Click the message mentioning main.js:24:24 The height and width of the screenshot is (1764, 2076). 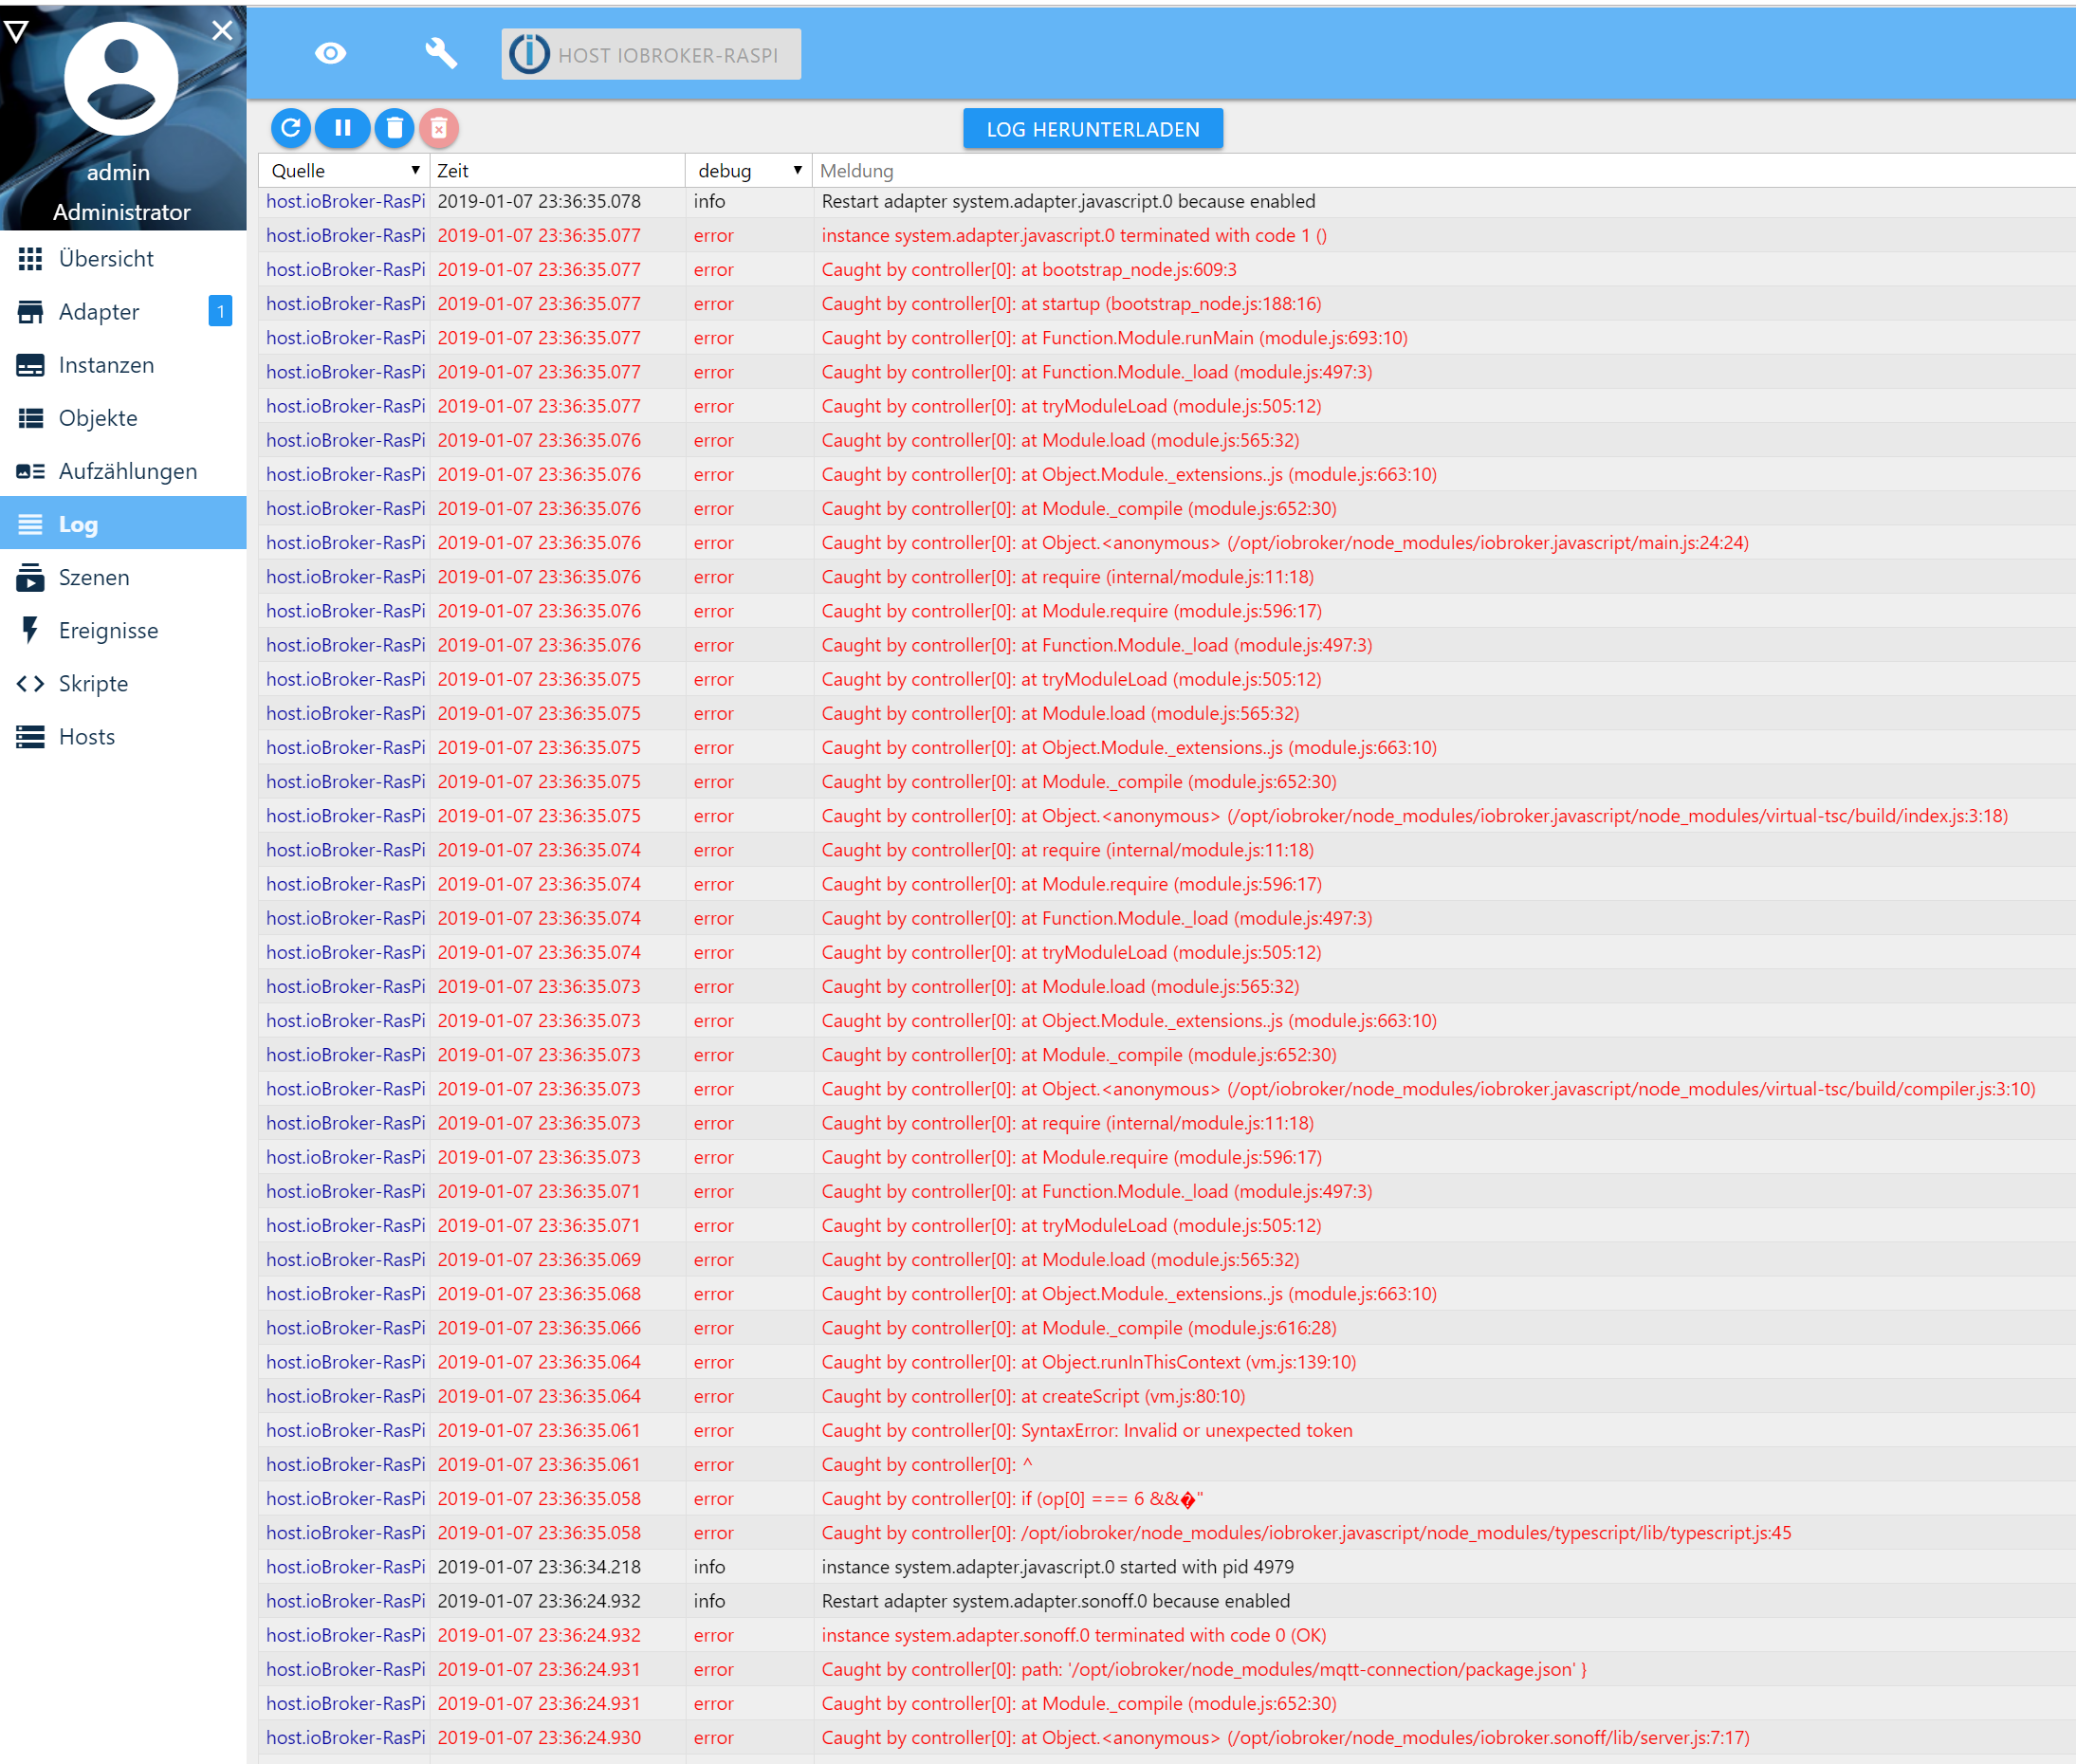[1284, 543]
